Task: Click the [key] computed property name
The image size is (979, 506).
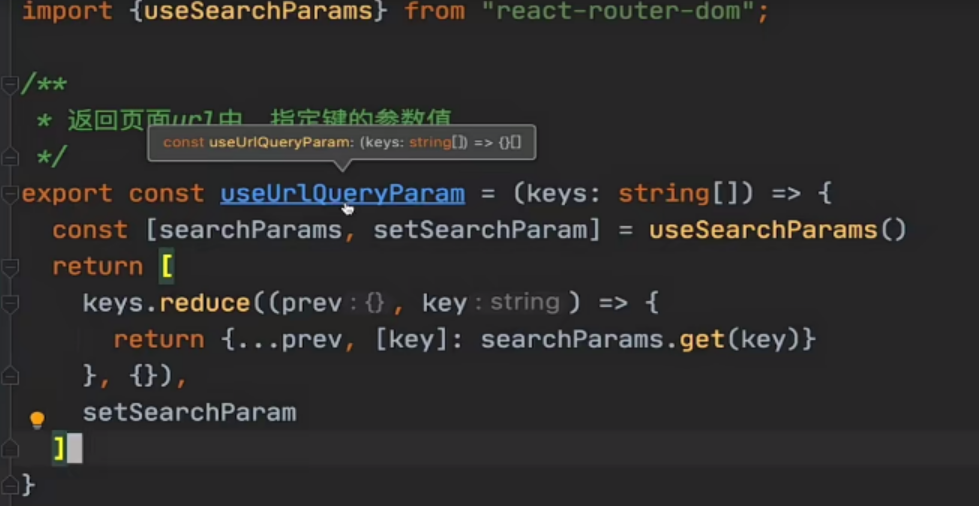Action: pyautogui.click(x=413, y=340)
